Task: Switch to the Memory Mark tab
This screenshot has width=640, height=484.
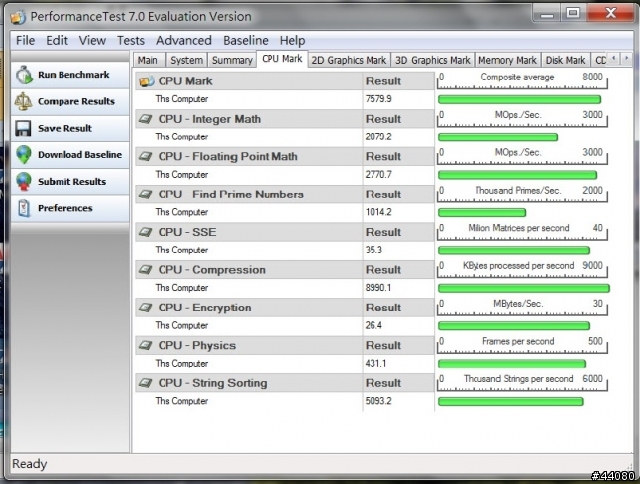Action: tap(507, 60)
